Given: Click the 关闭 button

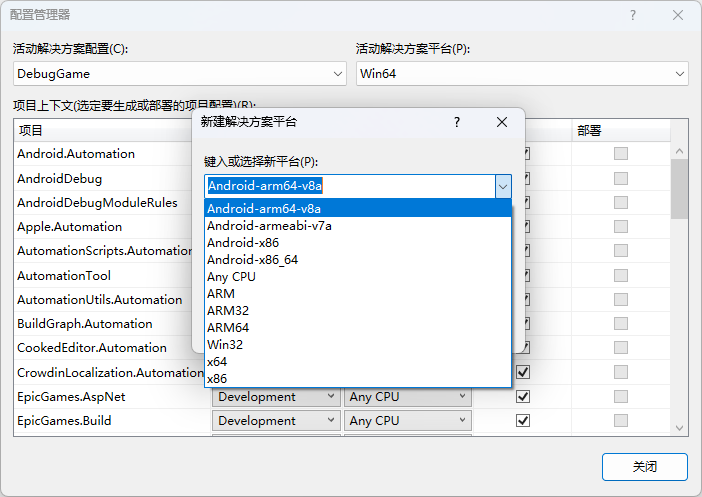Looking at the screenshot, I should click(x=644, y=466).
